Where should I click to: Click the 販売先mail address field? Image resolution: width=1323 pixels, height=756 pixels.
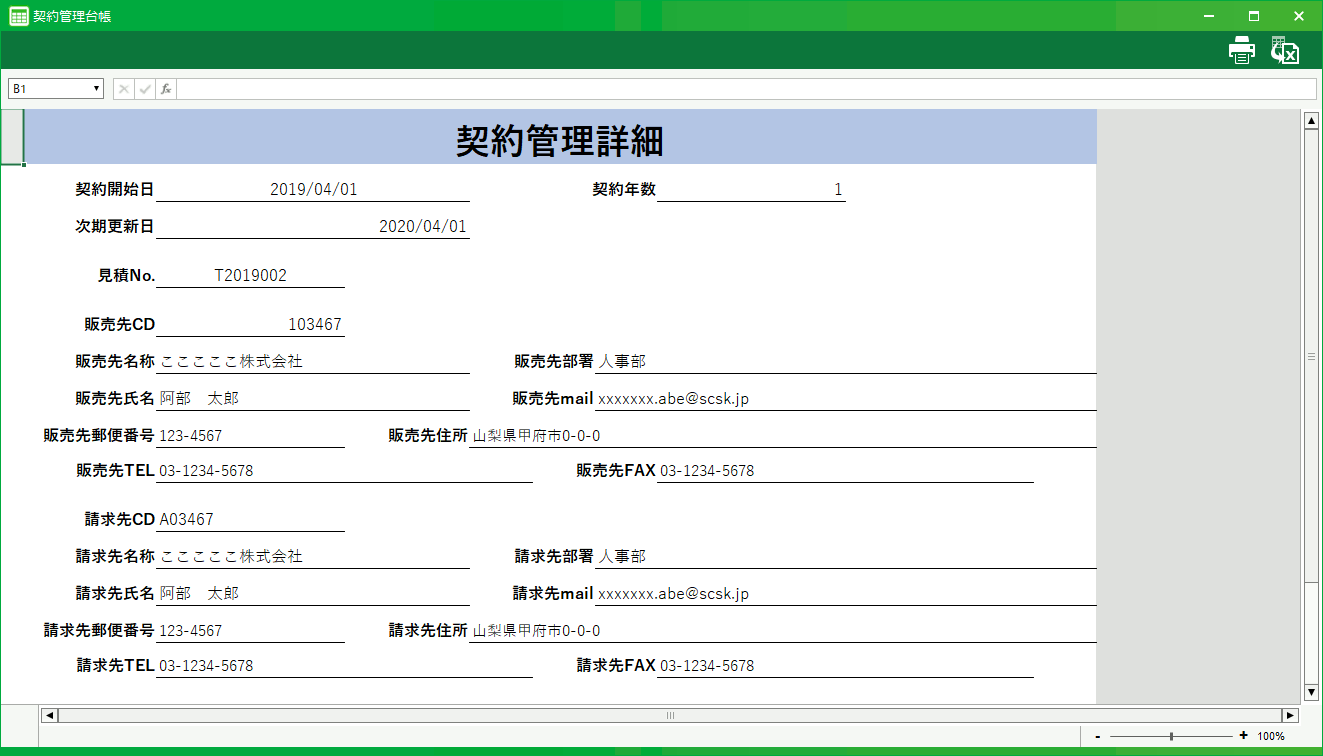click(x=845, y=399)
